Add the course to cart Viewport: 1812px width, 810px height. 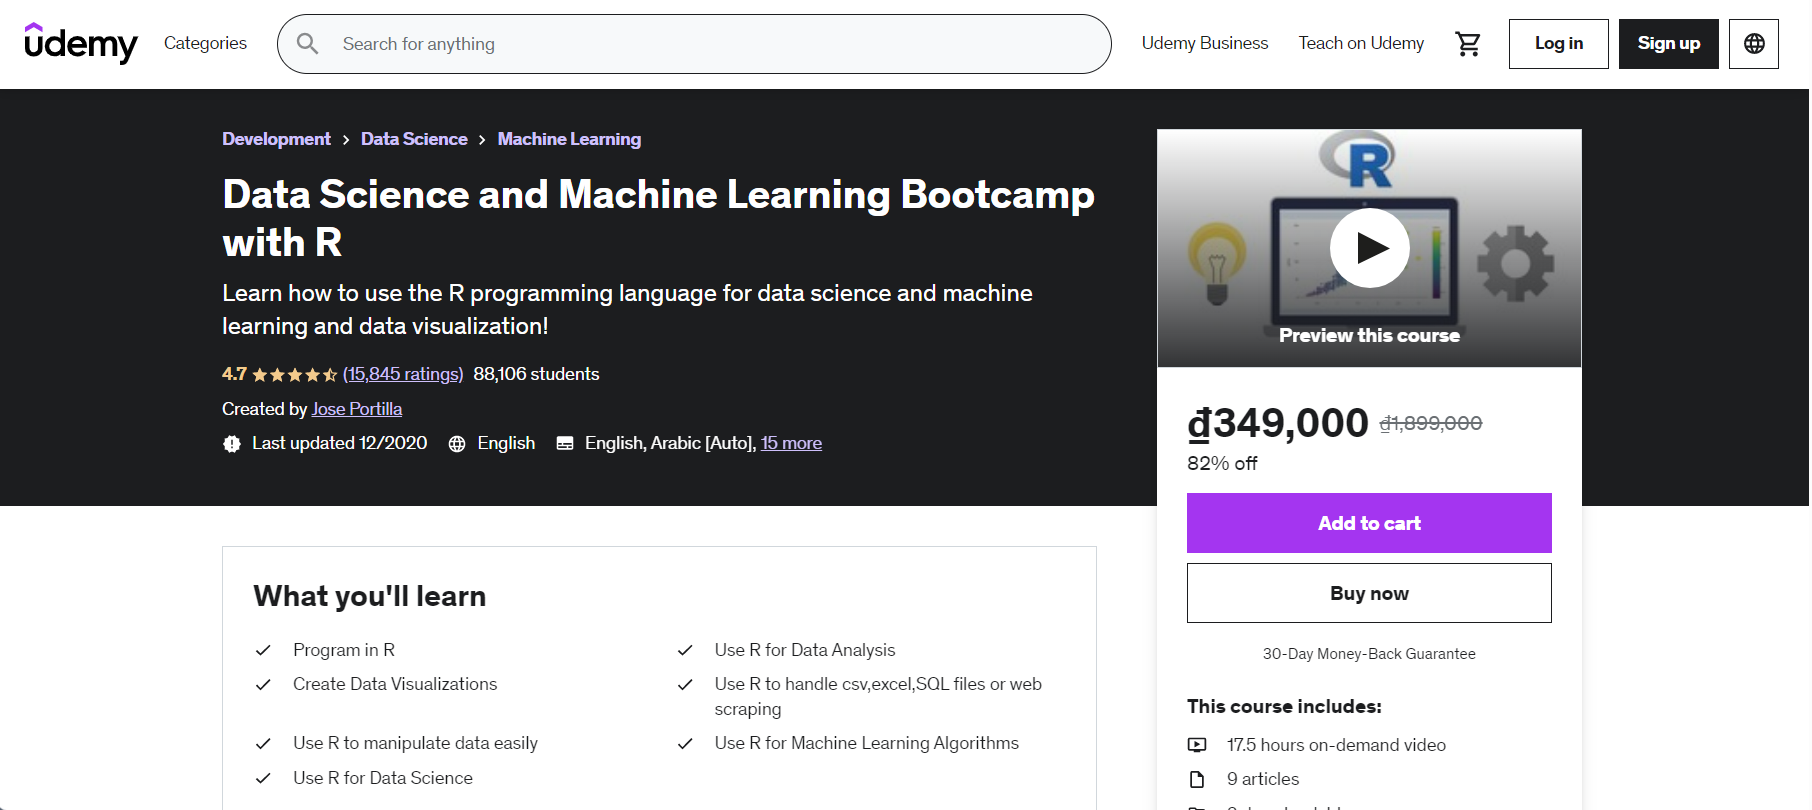1369,523
